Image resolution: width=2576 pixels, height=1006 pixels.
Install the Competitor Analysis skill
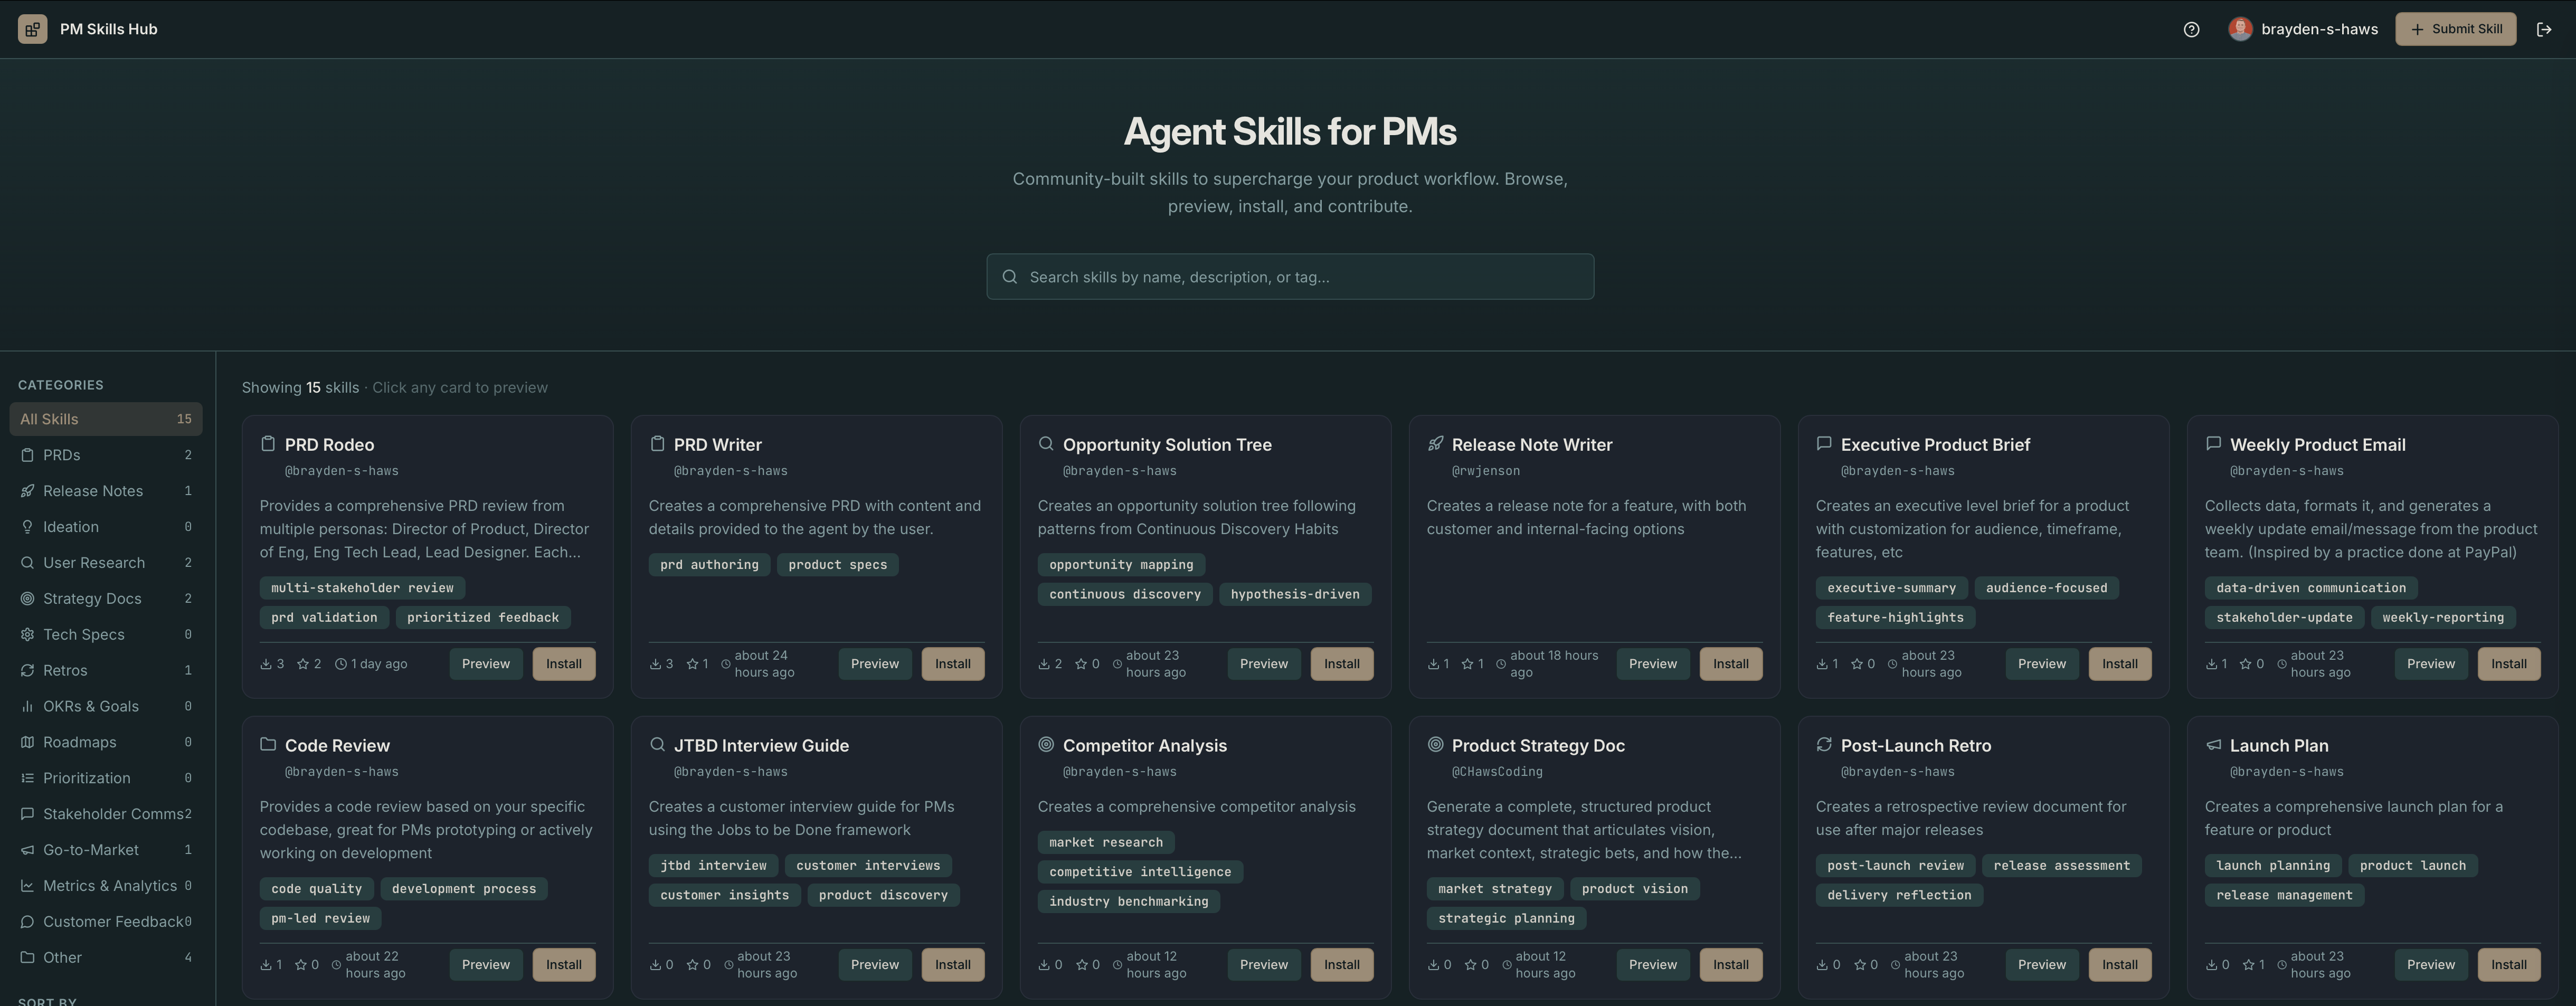(1342, 964)
